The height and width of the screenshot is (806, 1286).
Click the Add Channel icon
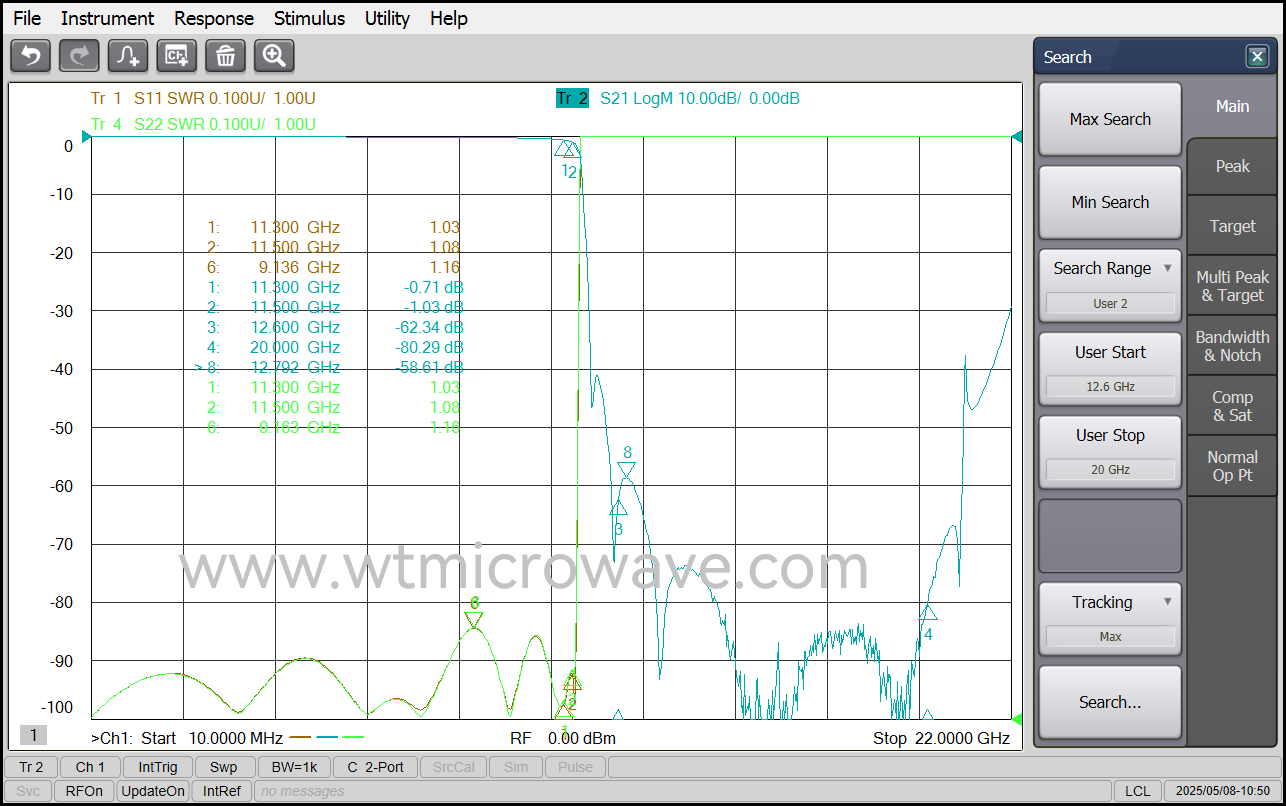click(x=177, y=56)
